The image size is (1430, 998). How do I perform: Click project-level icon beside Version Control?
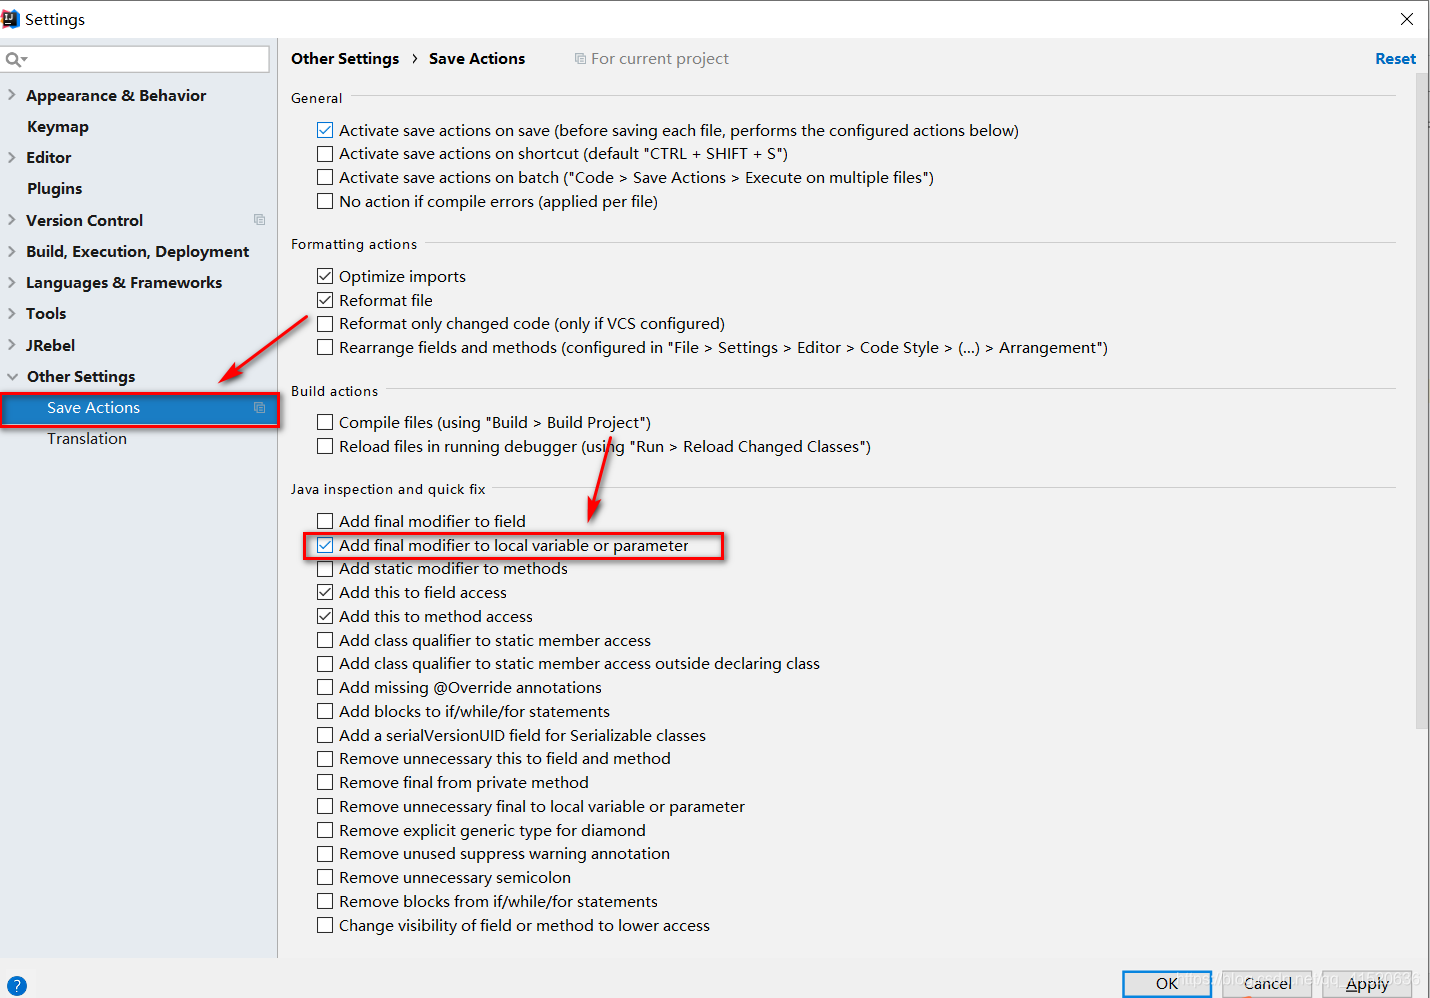click(259, 220)
